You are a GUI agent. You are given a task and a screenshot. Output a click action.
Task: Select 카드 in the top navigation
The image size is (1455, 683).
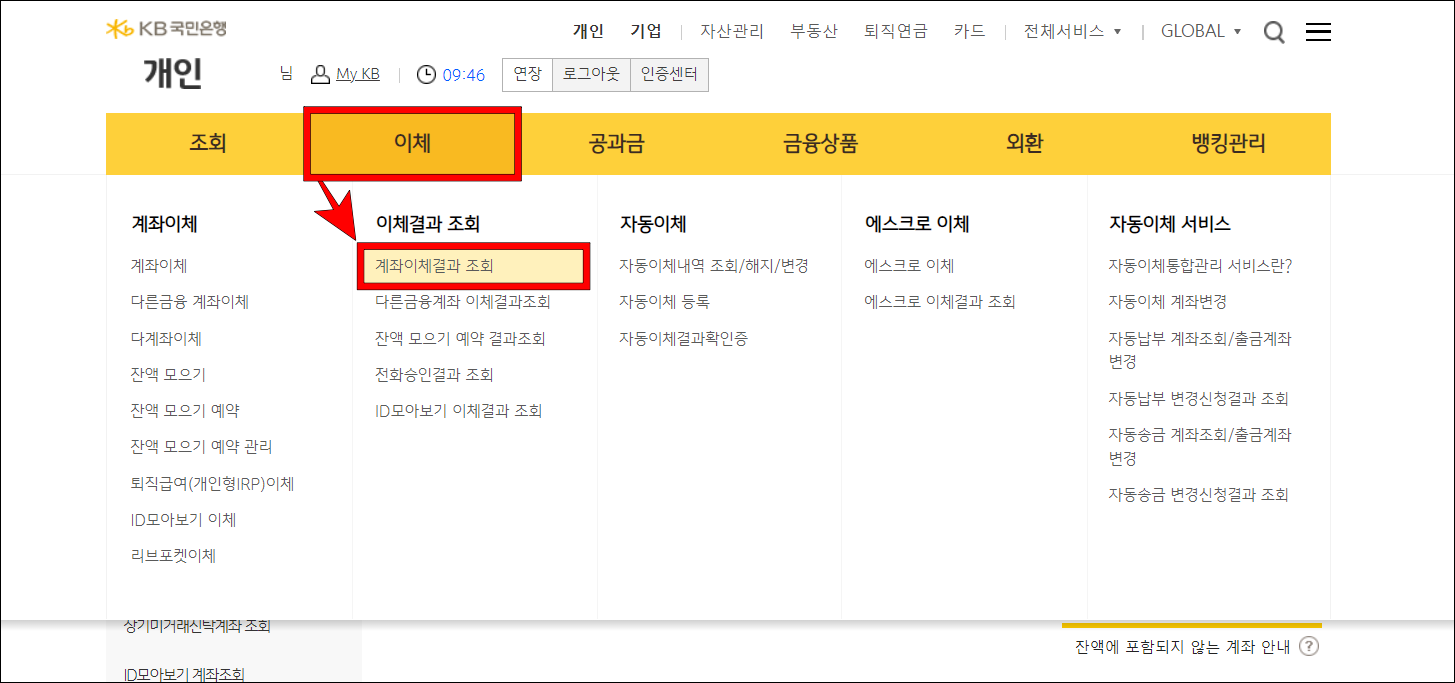pos(969,31)
